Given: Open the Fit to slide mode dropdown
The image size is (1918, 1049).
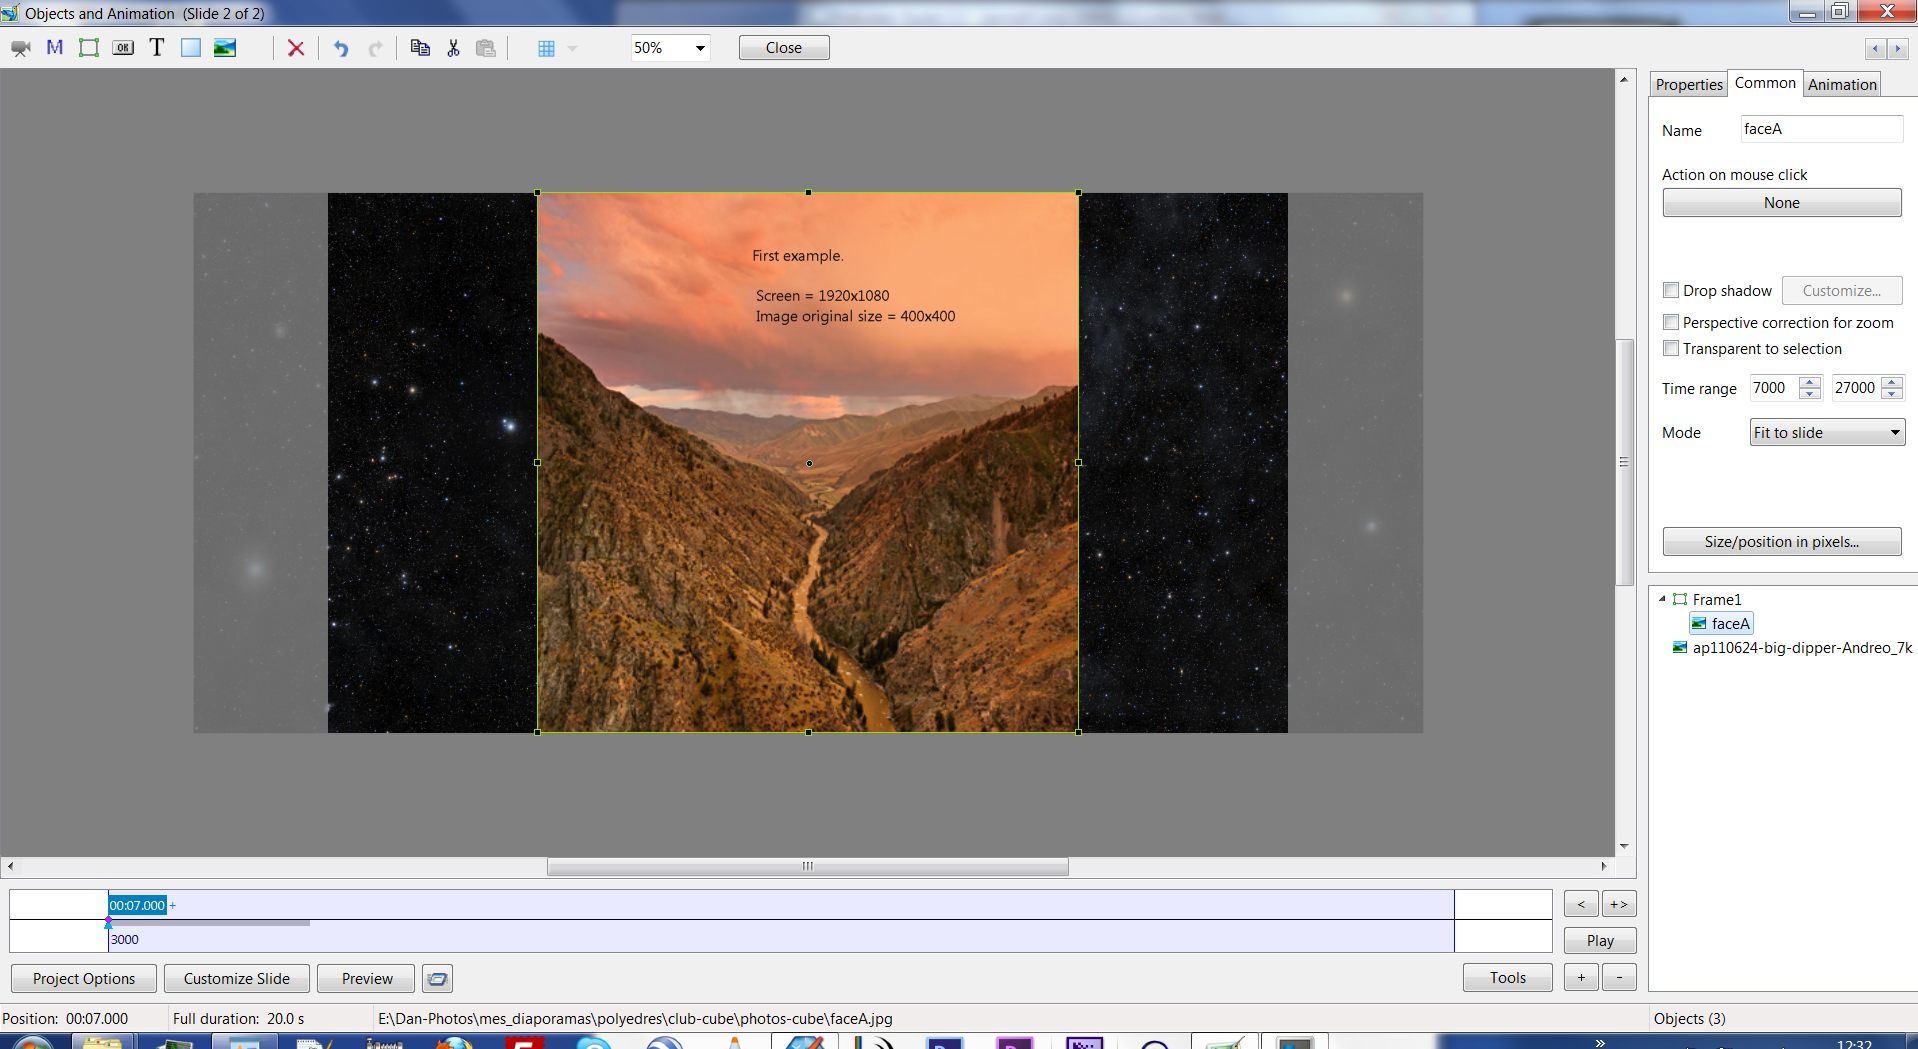Looking at the screenshot, I should 1893,432.
